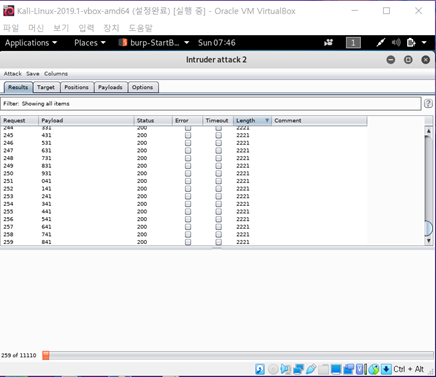Click the attack progress bar
This screenshot has width=436, height=377.
238,355
